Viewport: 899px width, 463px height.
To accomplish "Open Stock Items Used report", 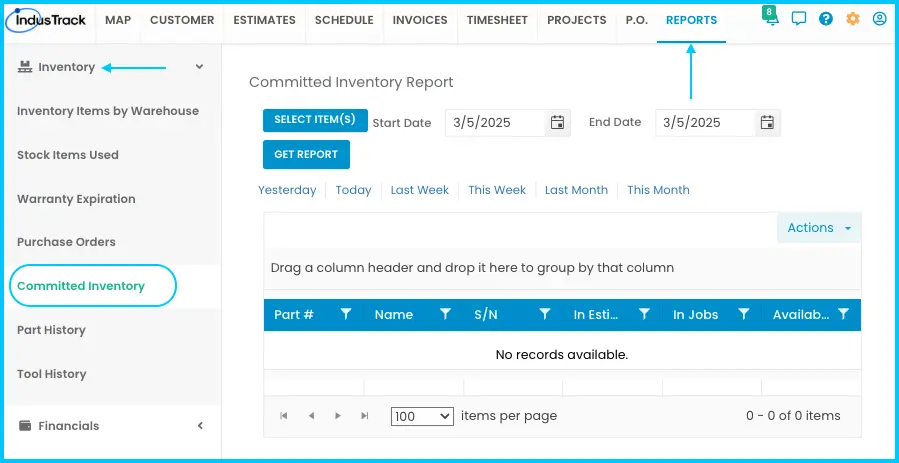I will pyautogui.click(x=68, y=155).
